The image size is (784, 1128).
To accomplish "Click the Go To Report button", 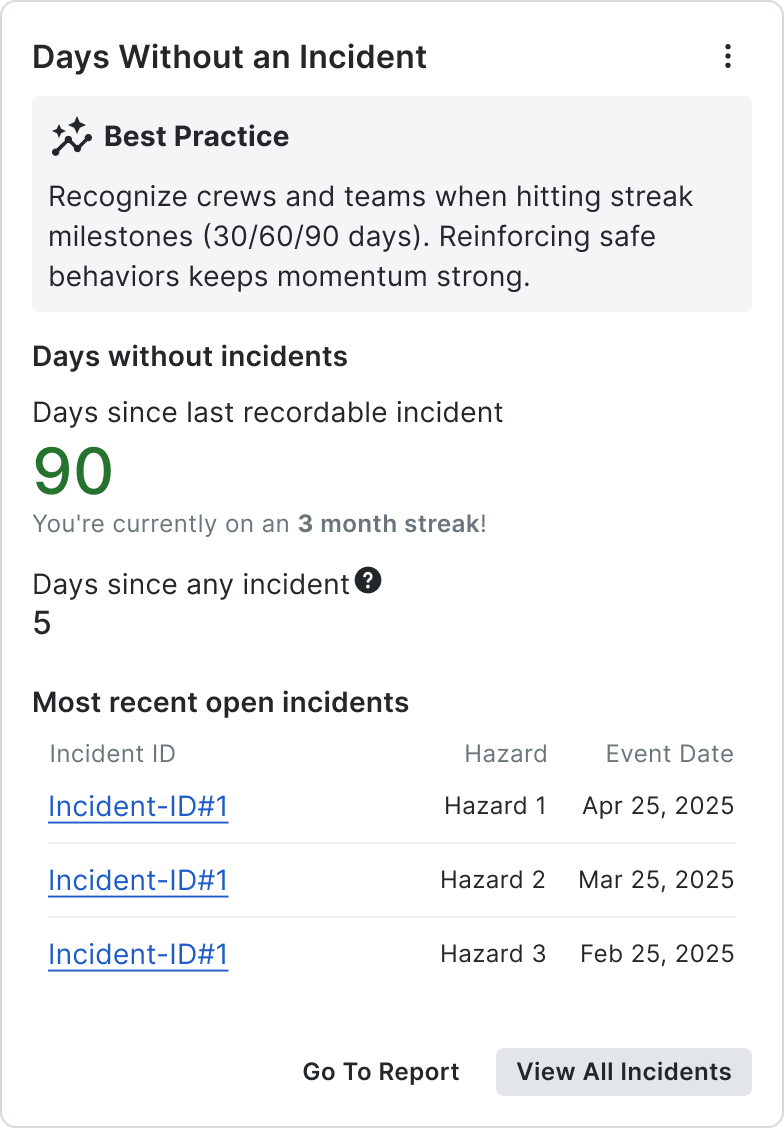I will pos(380,1071).
